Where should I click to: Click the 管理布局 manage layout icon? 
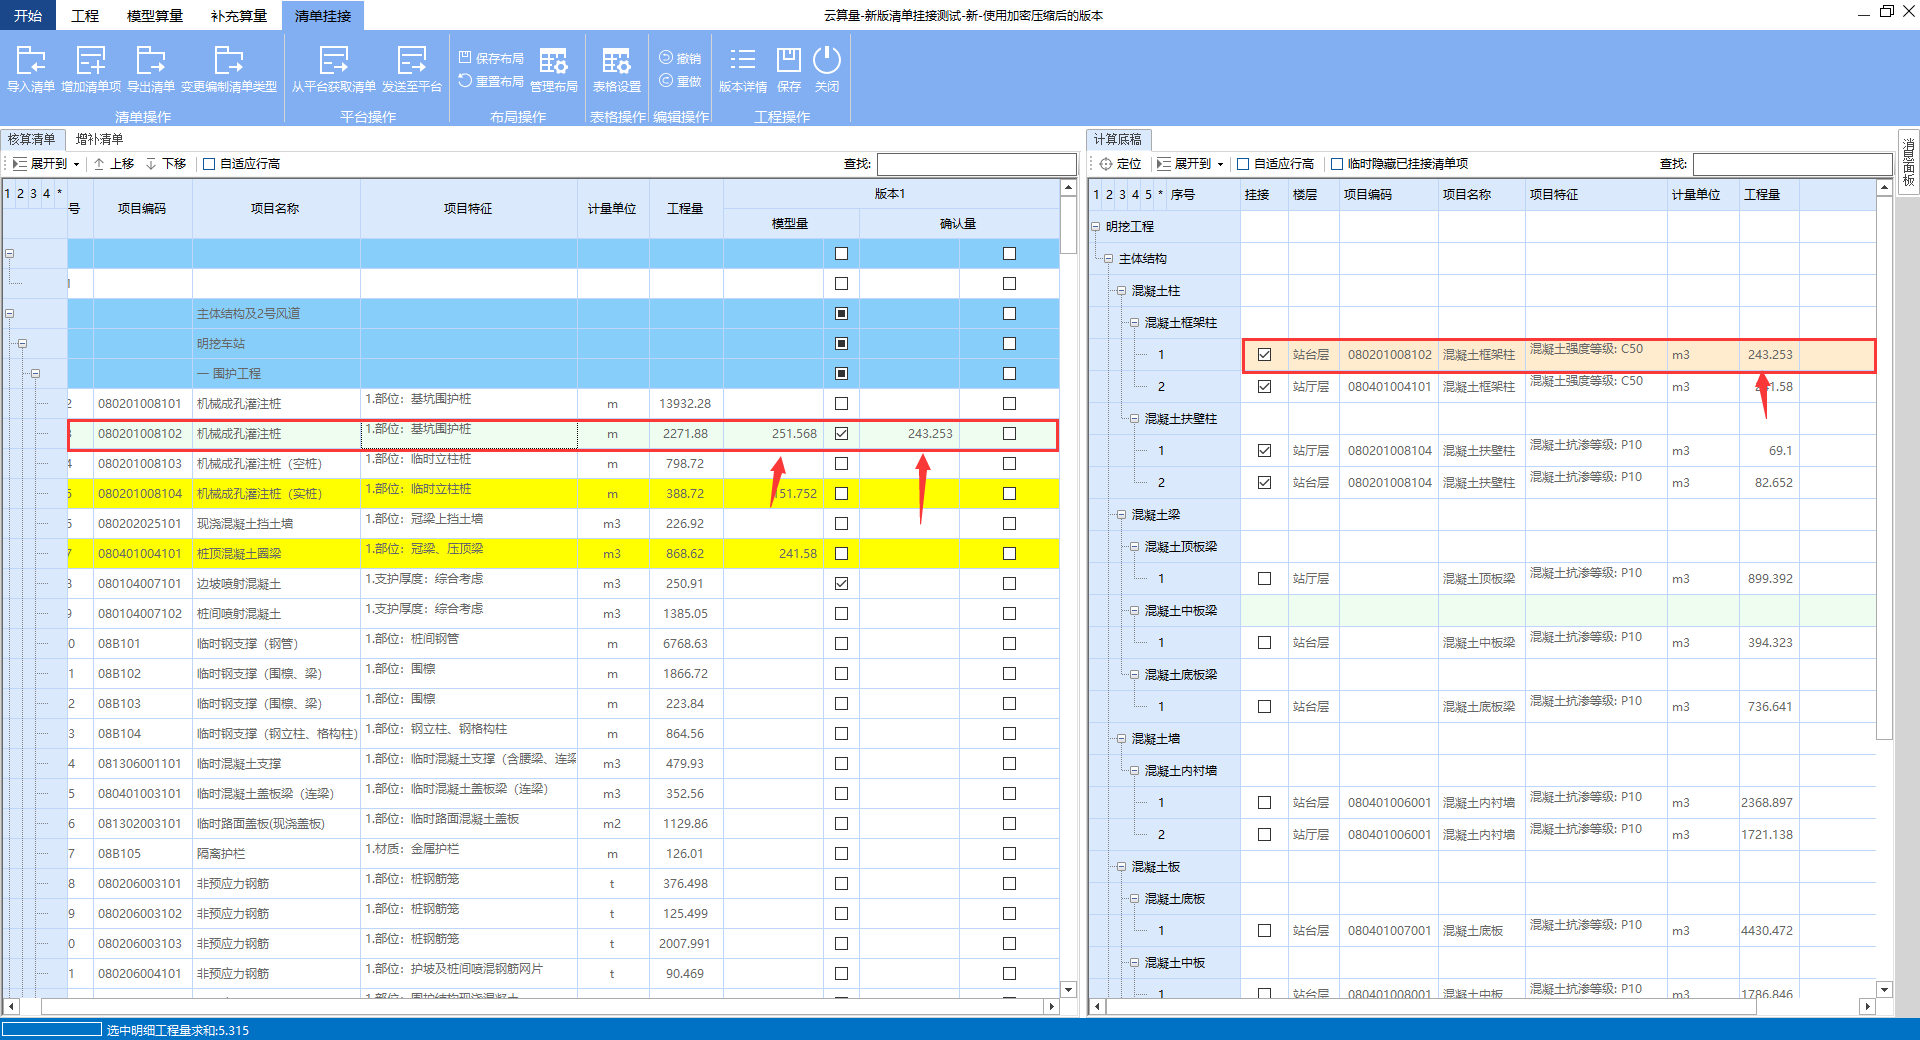tap(554, 60)
